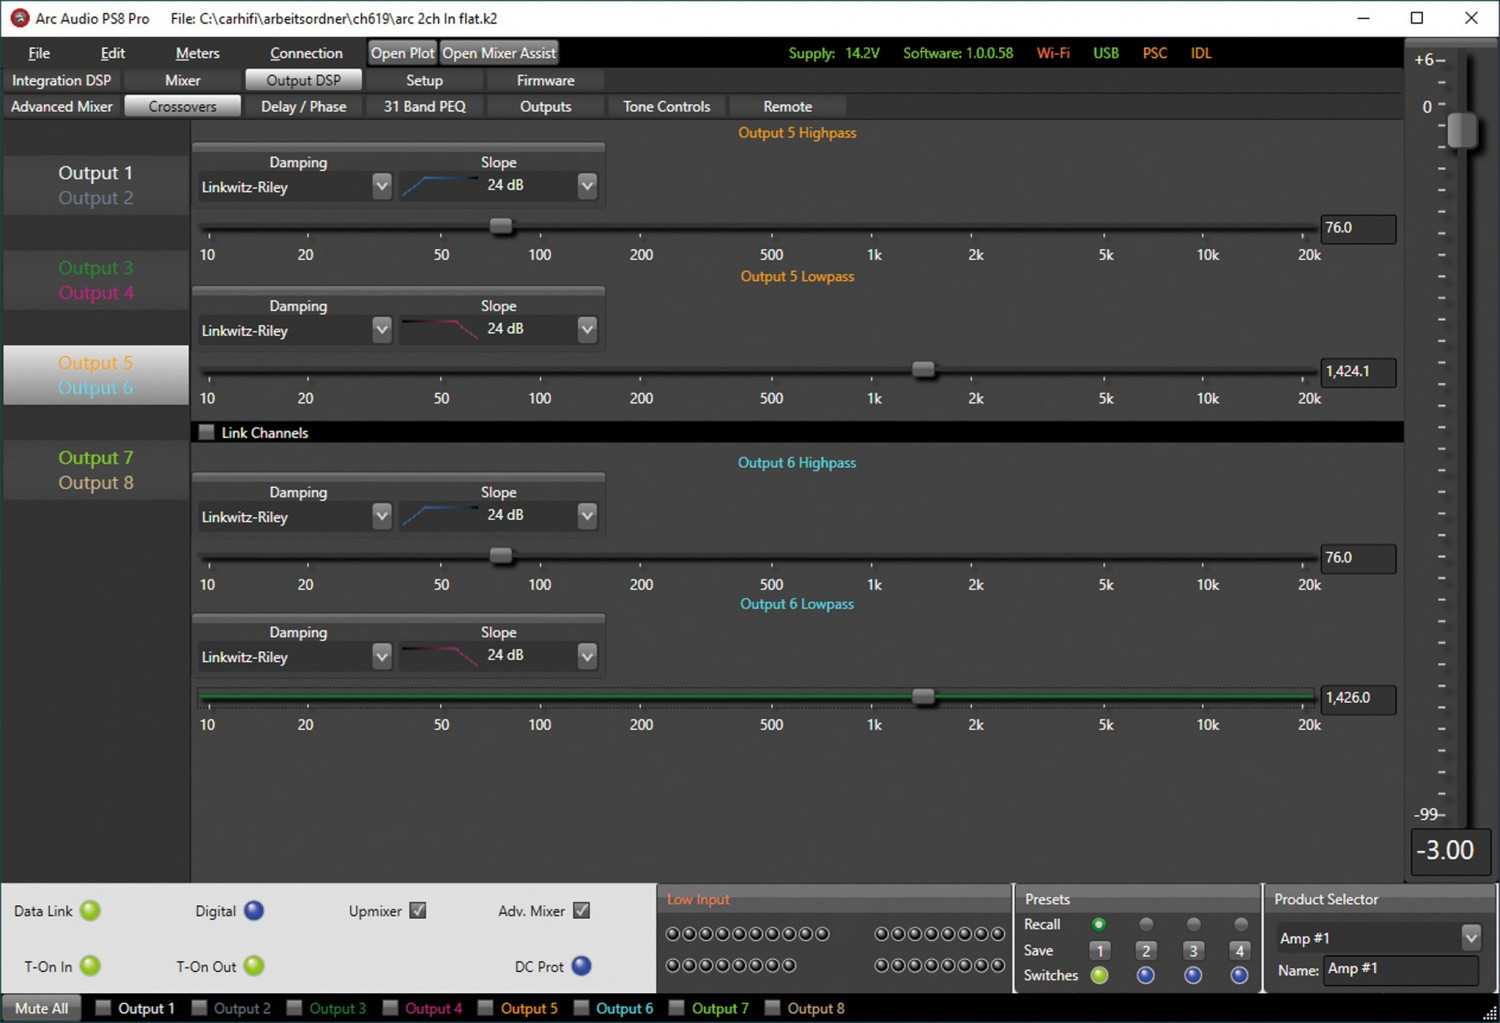Enable the Link Channels checkbox
Screen dimensions: 1500x1023
[206, 432]
